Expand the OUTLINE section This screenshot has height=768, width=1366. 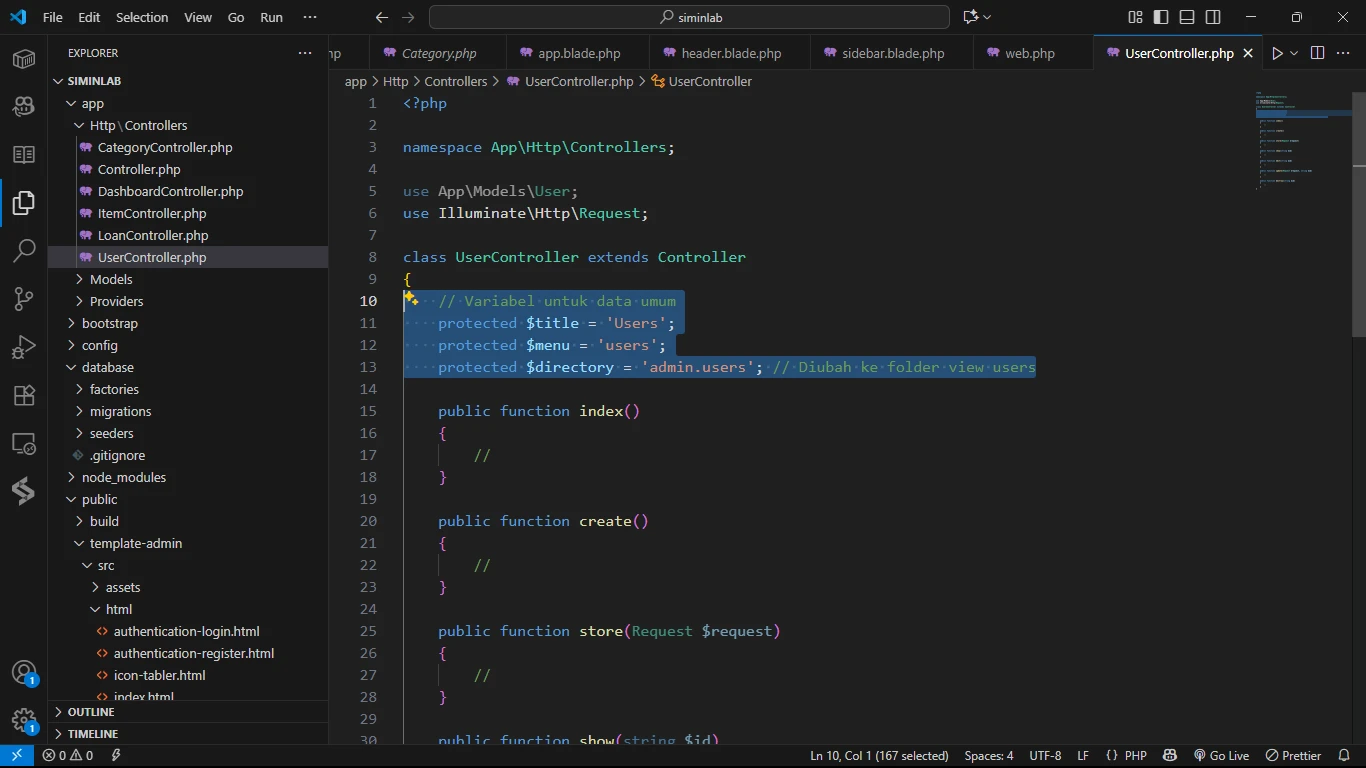(91, 712)
